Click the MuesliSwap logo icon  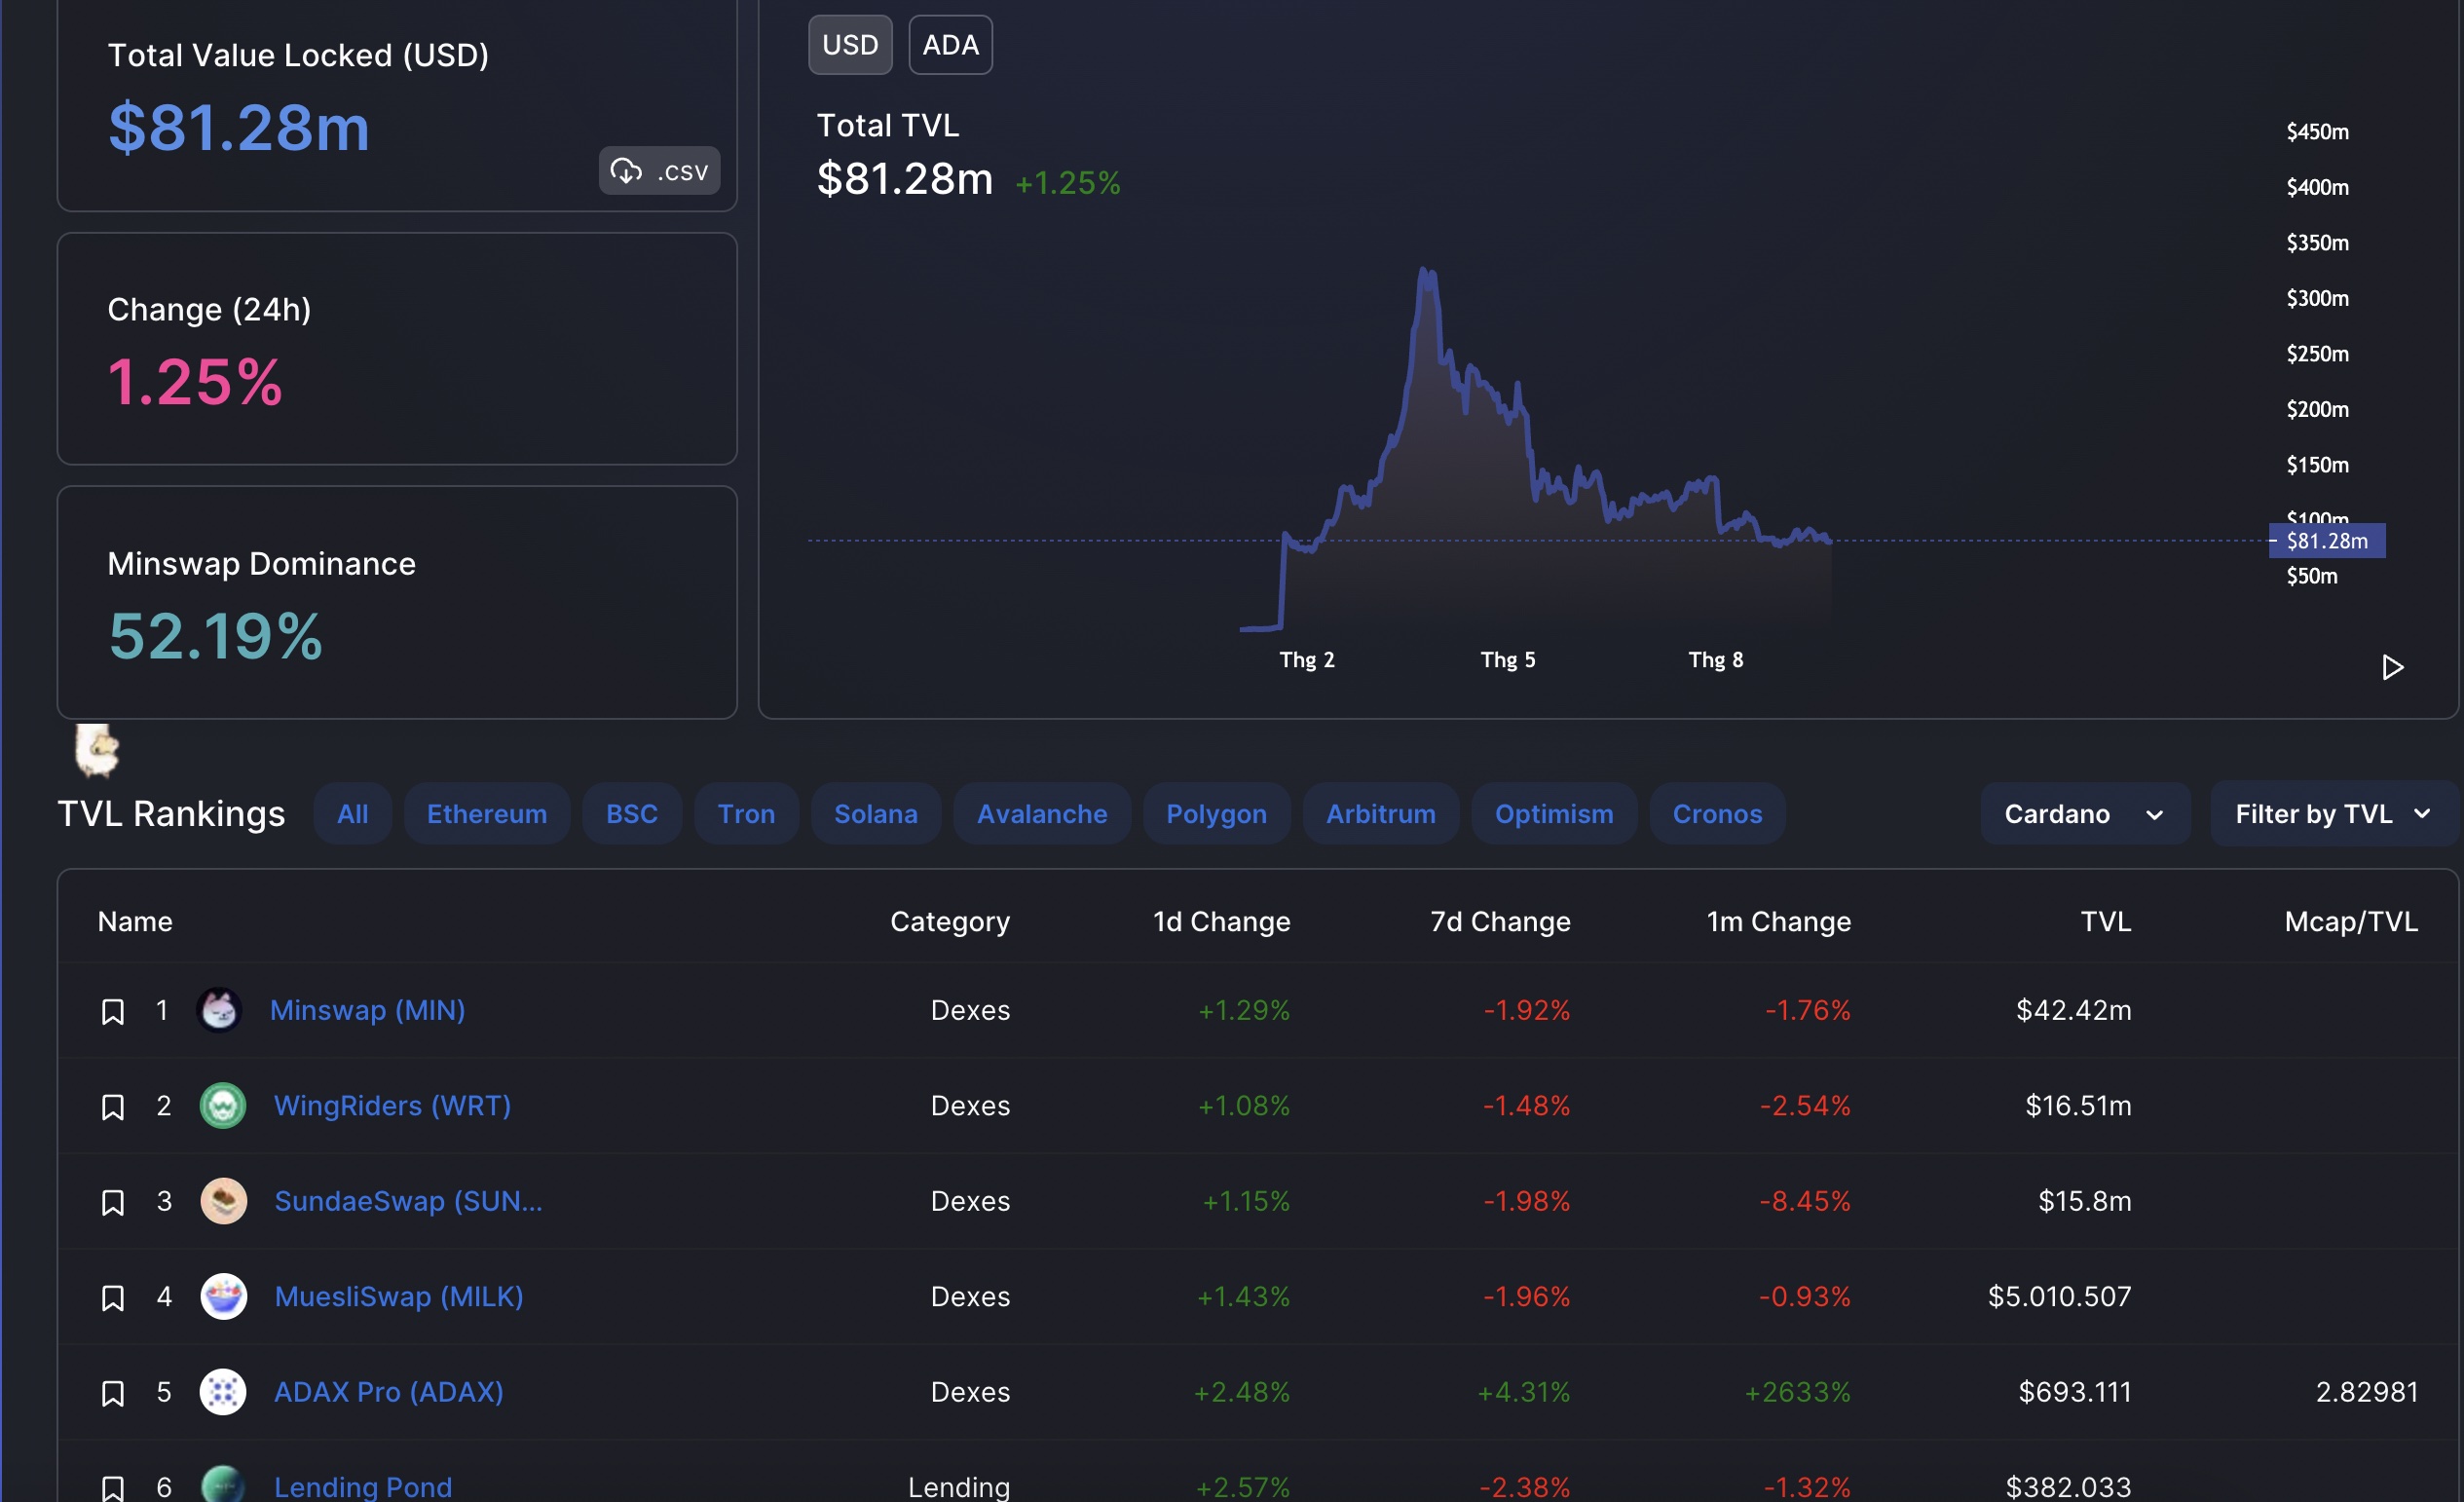pos(223,1297)
